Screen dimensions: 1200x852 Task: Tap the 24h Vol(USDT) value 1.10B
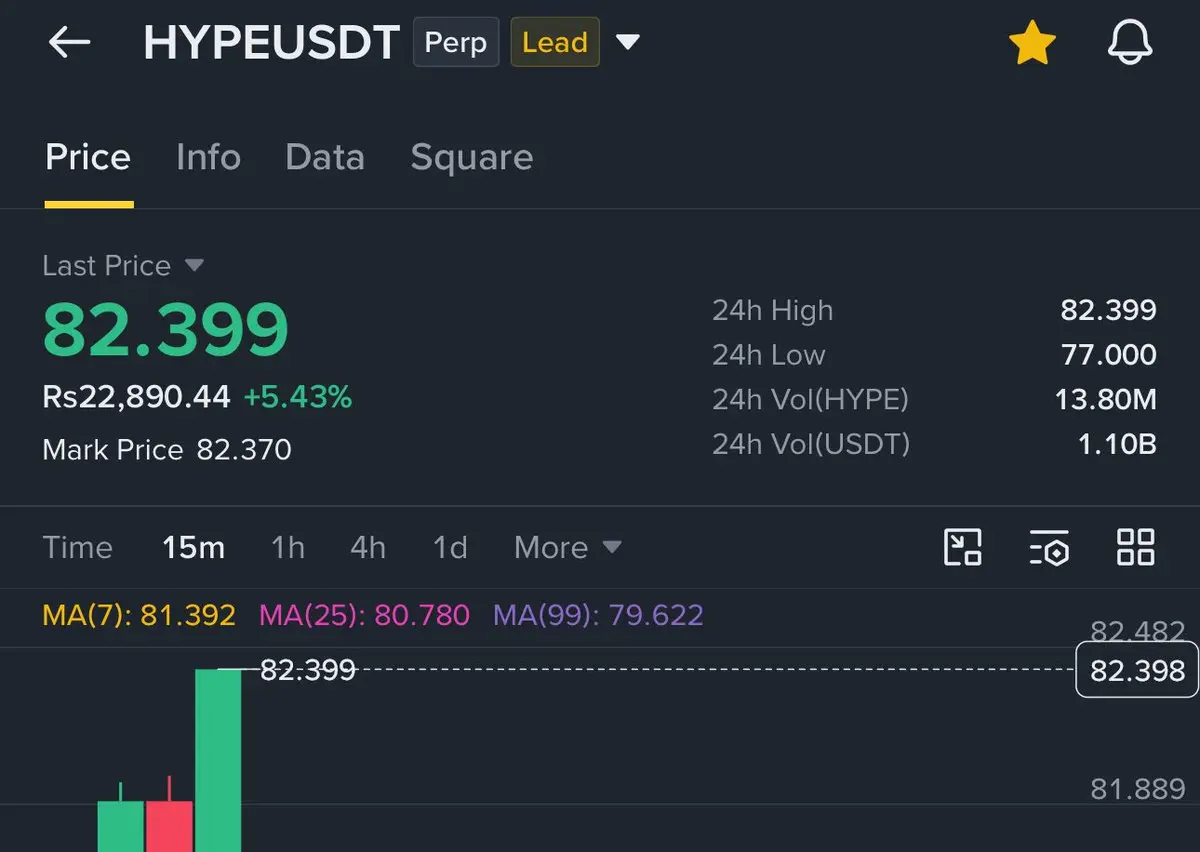pos(1116,443)
